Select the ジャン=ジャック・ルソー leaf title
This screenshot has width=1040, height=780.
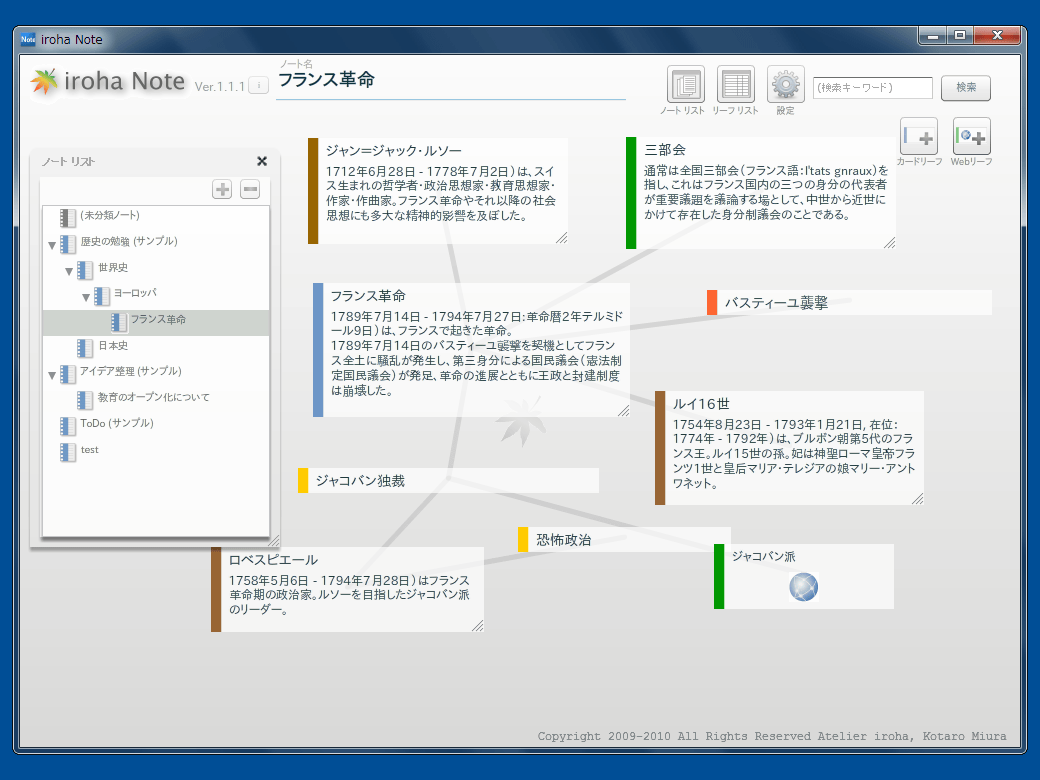(393, 151)
